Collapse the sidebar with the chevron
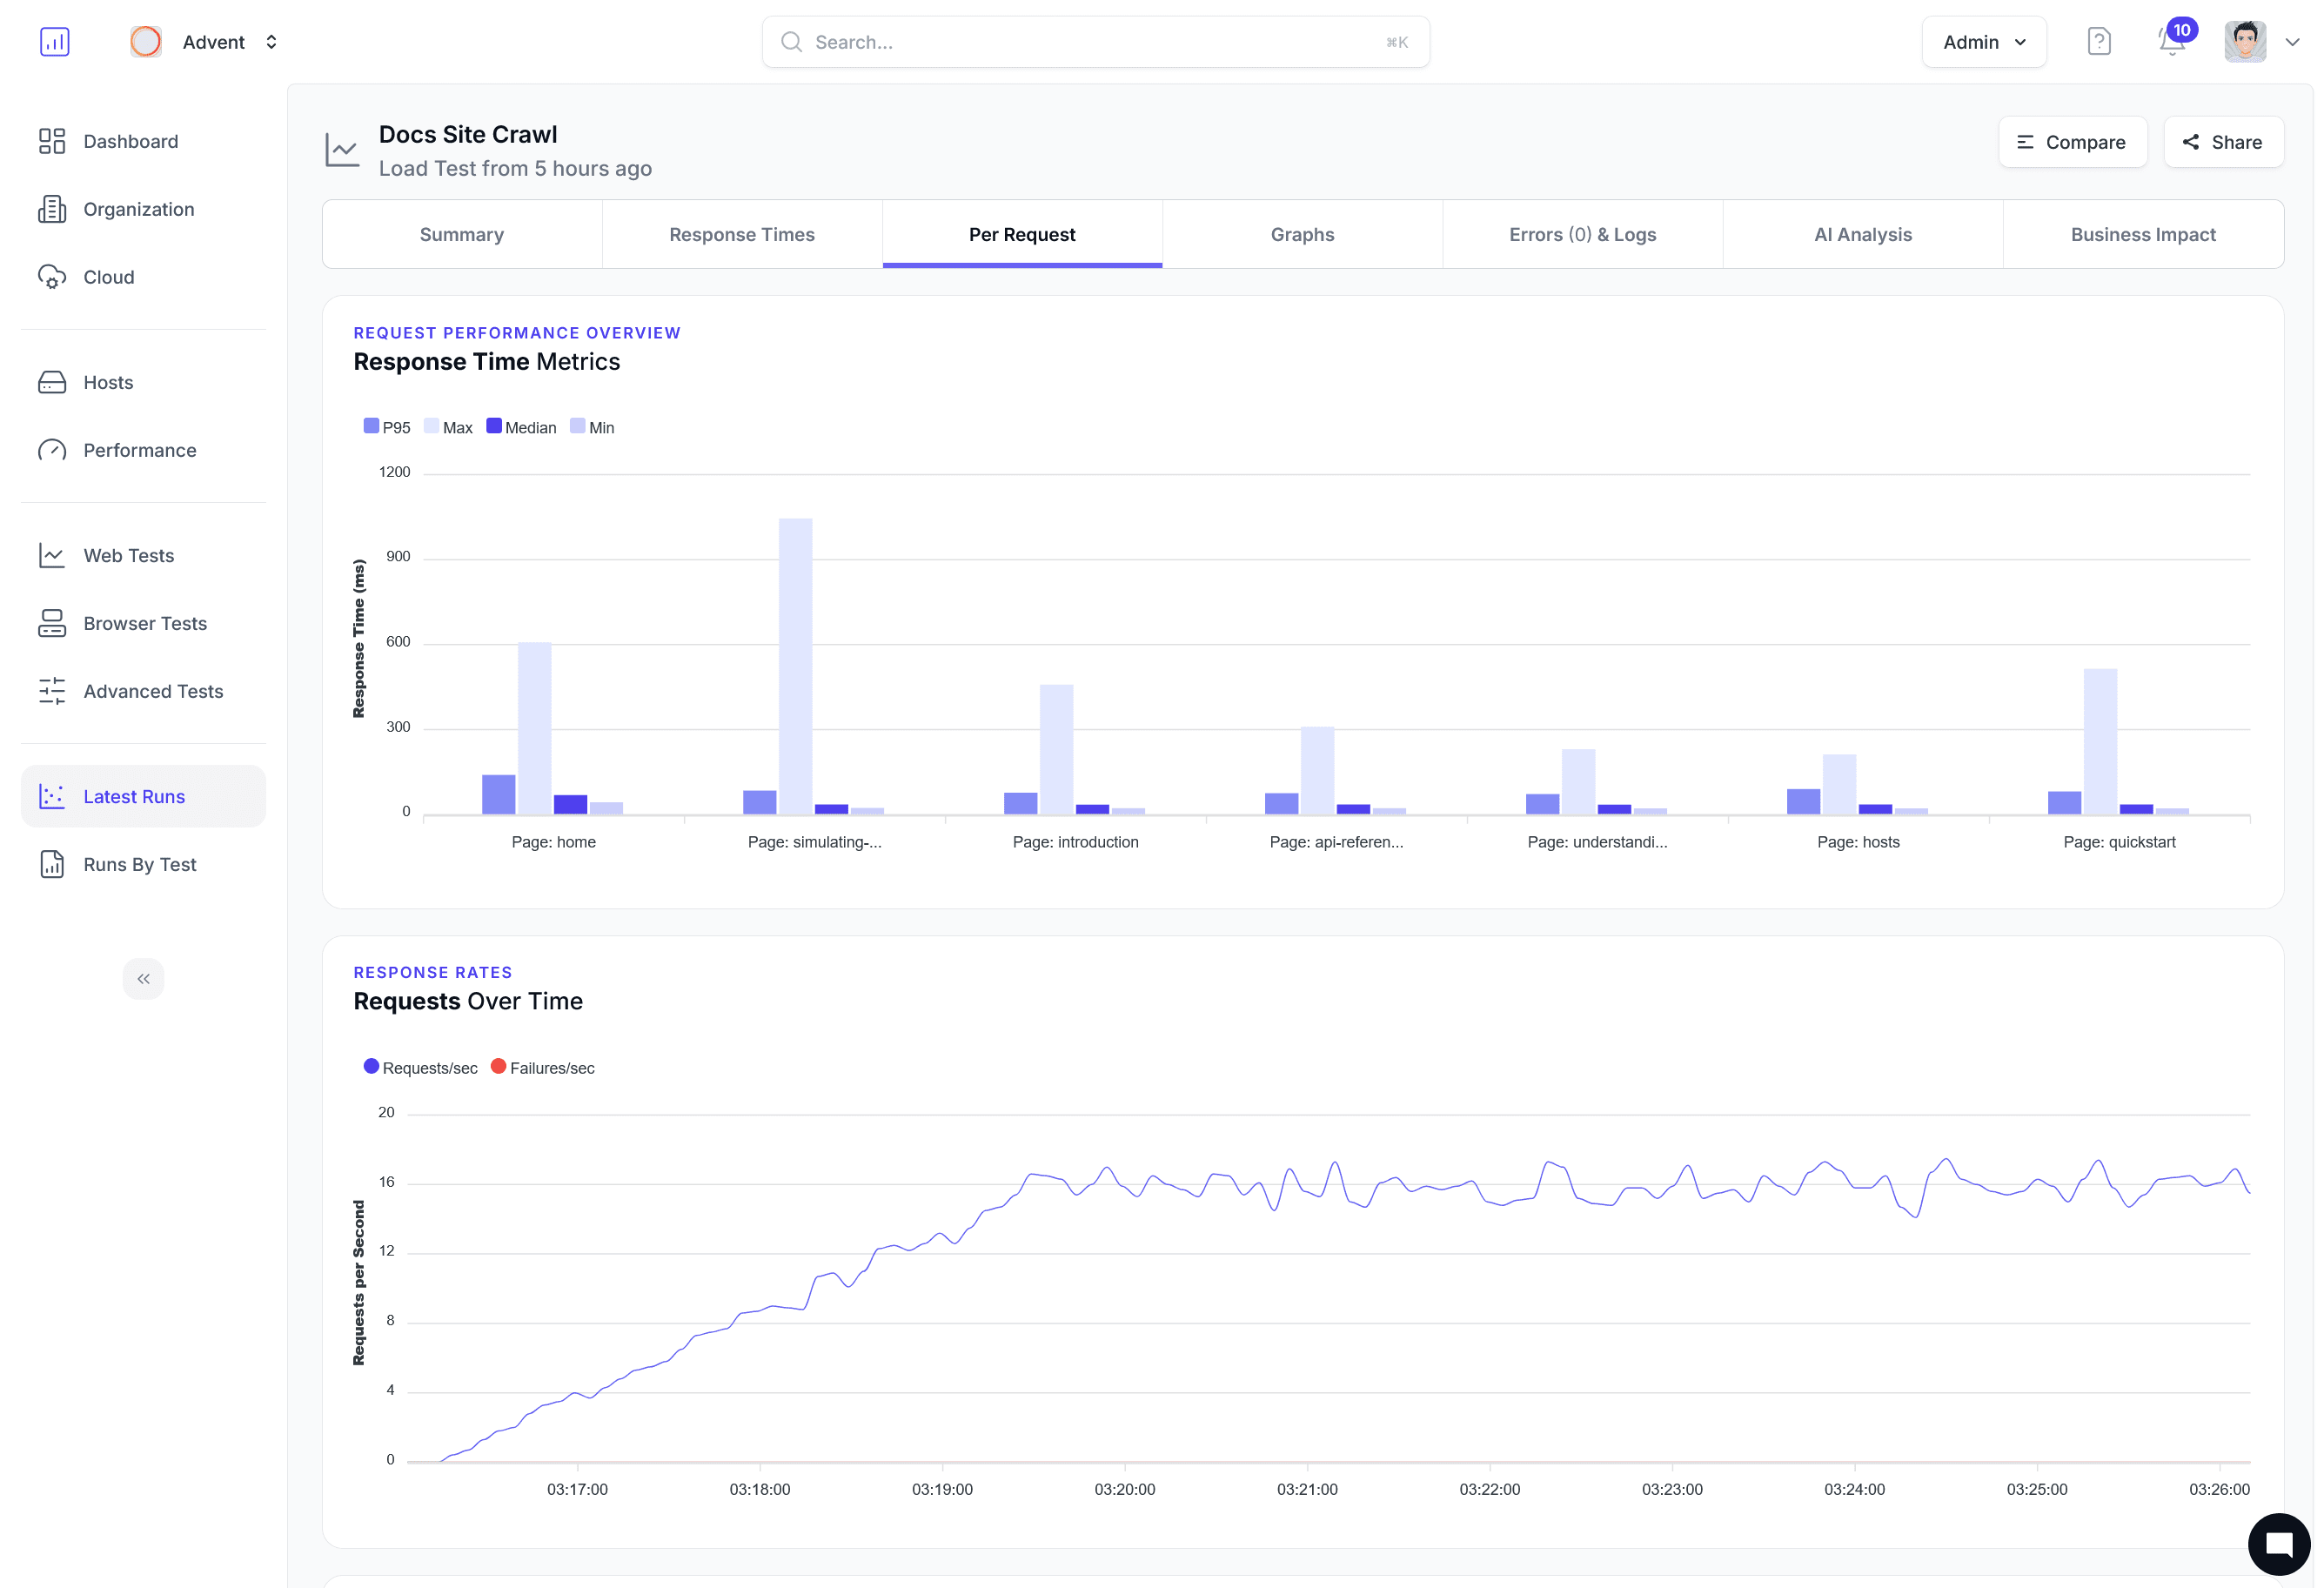Viewport: 2324px width, 1588px height. point(143,978)
